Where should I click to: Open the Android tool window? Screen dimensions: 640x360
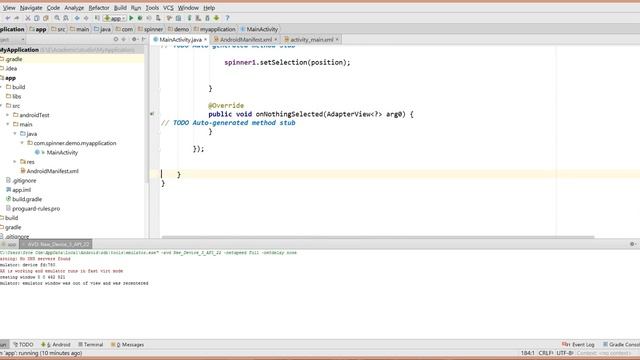pos(56,344)
